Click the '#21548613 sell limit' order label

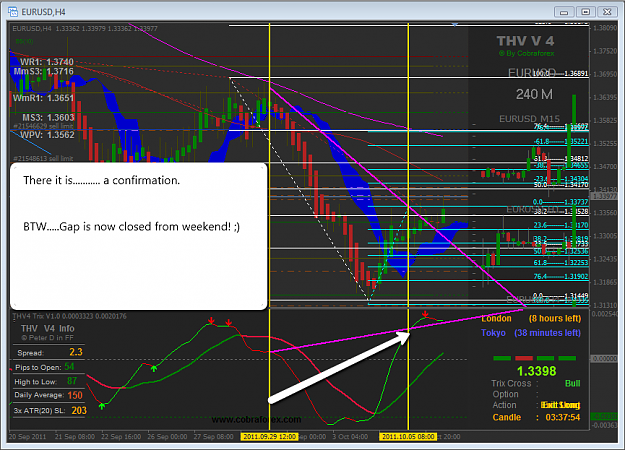(43, 158)
